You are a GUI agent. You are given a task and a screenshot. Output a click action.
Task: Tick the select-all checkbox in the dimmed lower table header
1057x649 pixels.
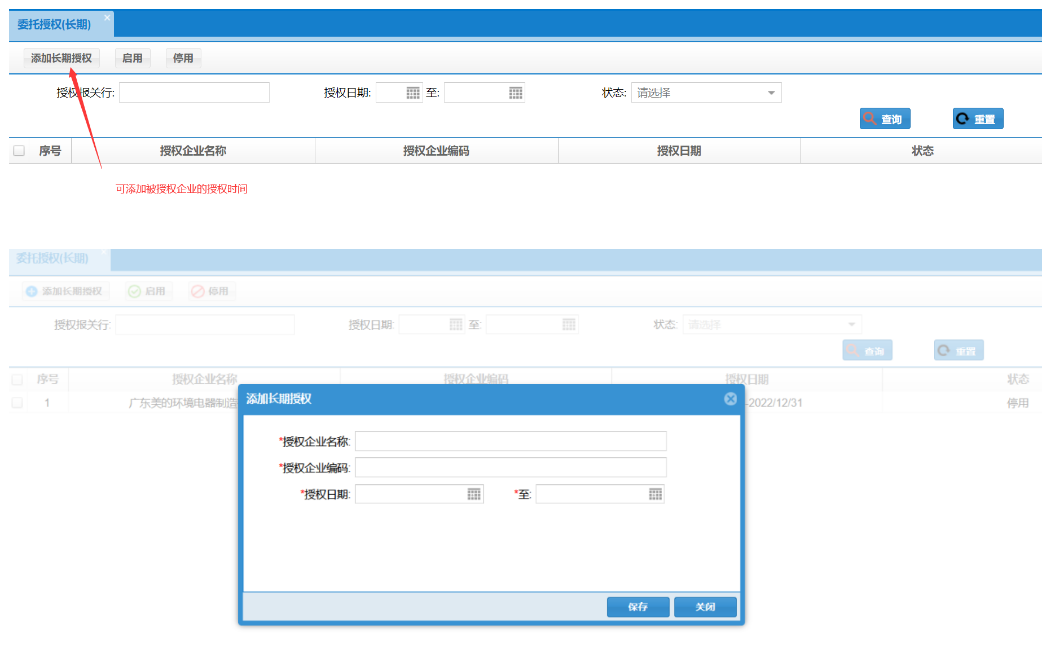click(x=18, y=379)
